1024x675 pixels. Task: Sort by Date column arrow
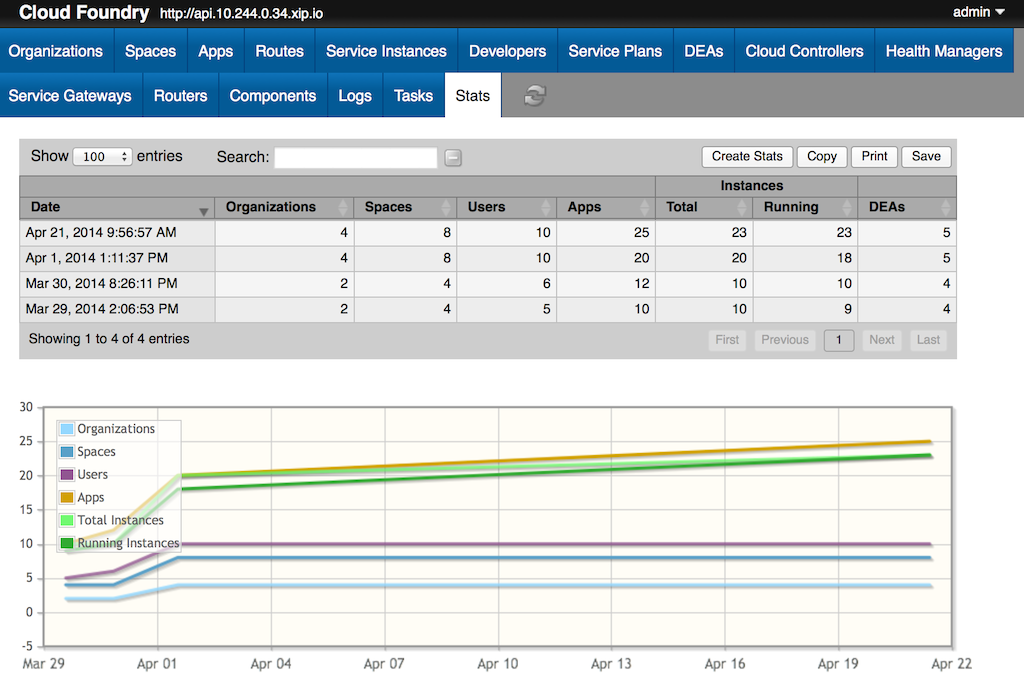[204, 212]
